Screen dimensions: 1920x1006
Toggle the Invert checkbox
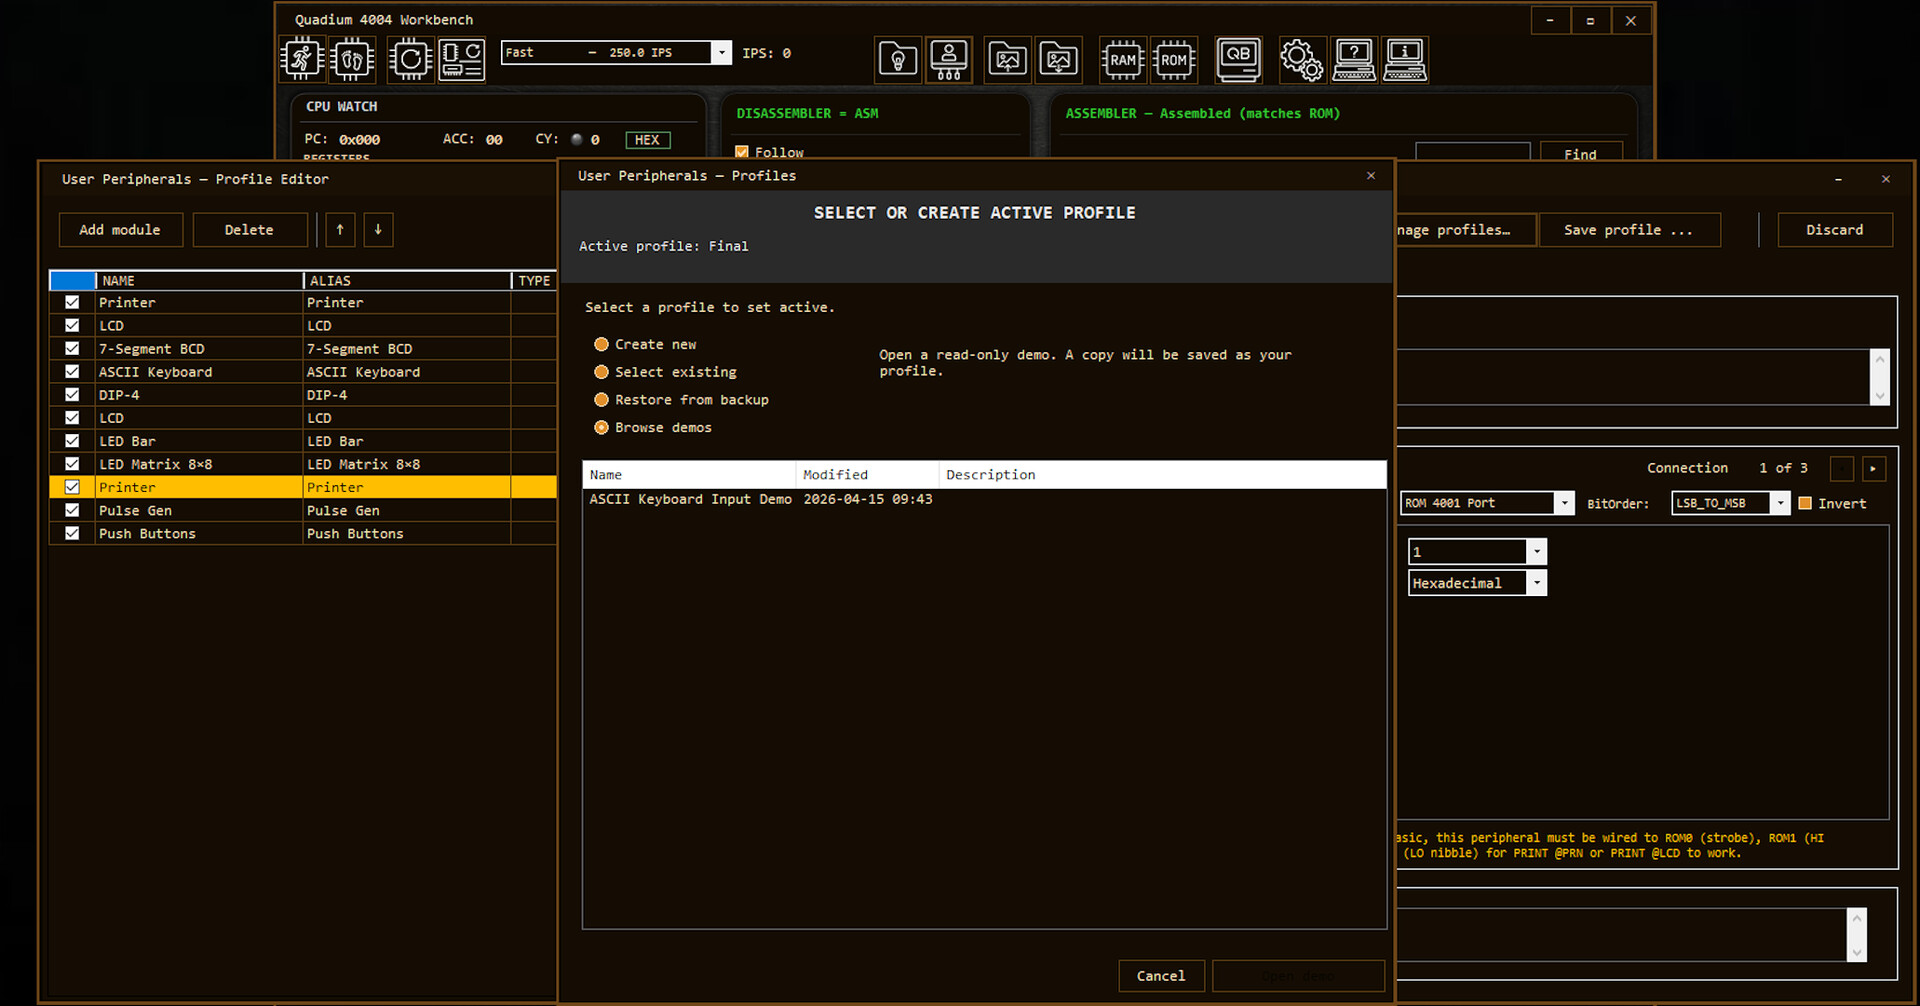(1805, 504)
